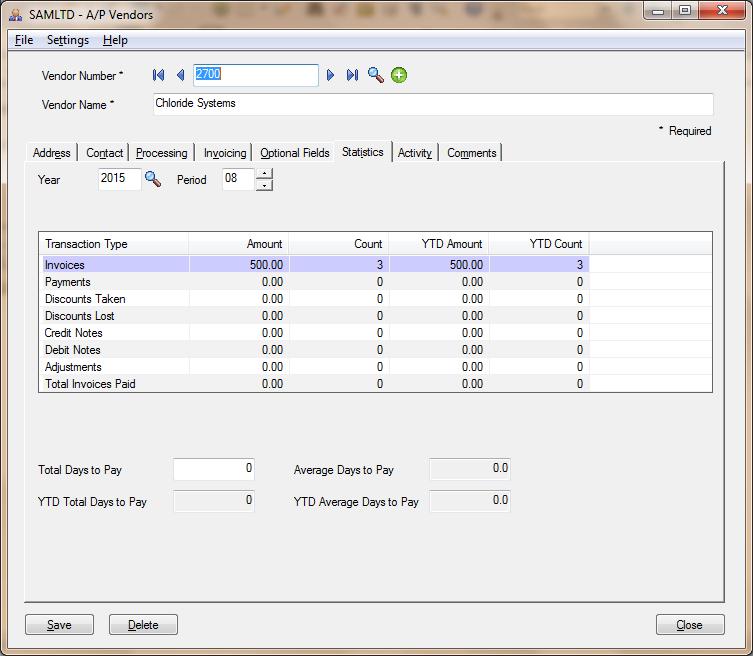The height and width of the screenshot is (656, 753).
Task: Click the YTD Count column header
Action: coord(539,243)
